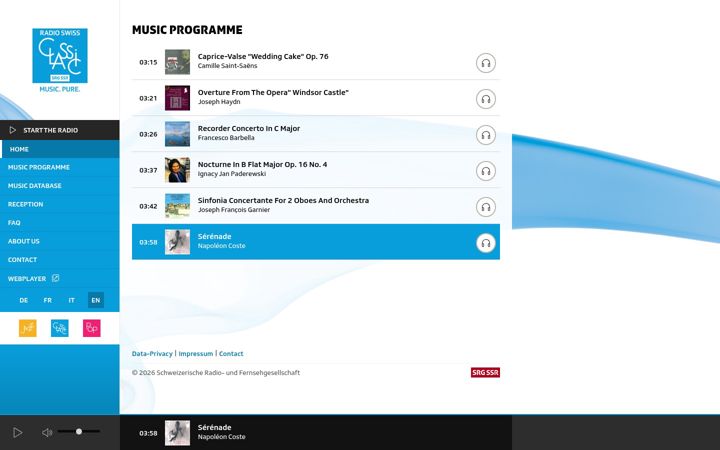Select the EN language option
Viewport: 720px width, 450px height.
pyautogui.click(x=96, y=300)
